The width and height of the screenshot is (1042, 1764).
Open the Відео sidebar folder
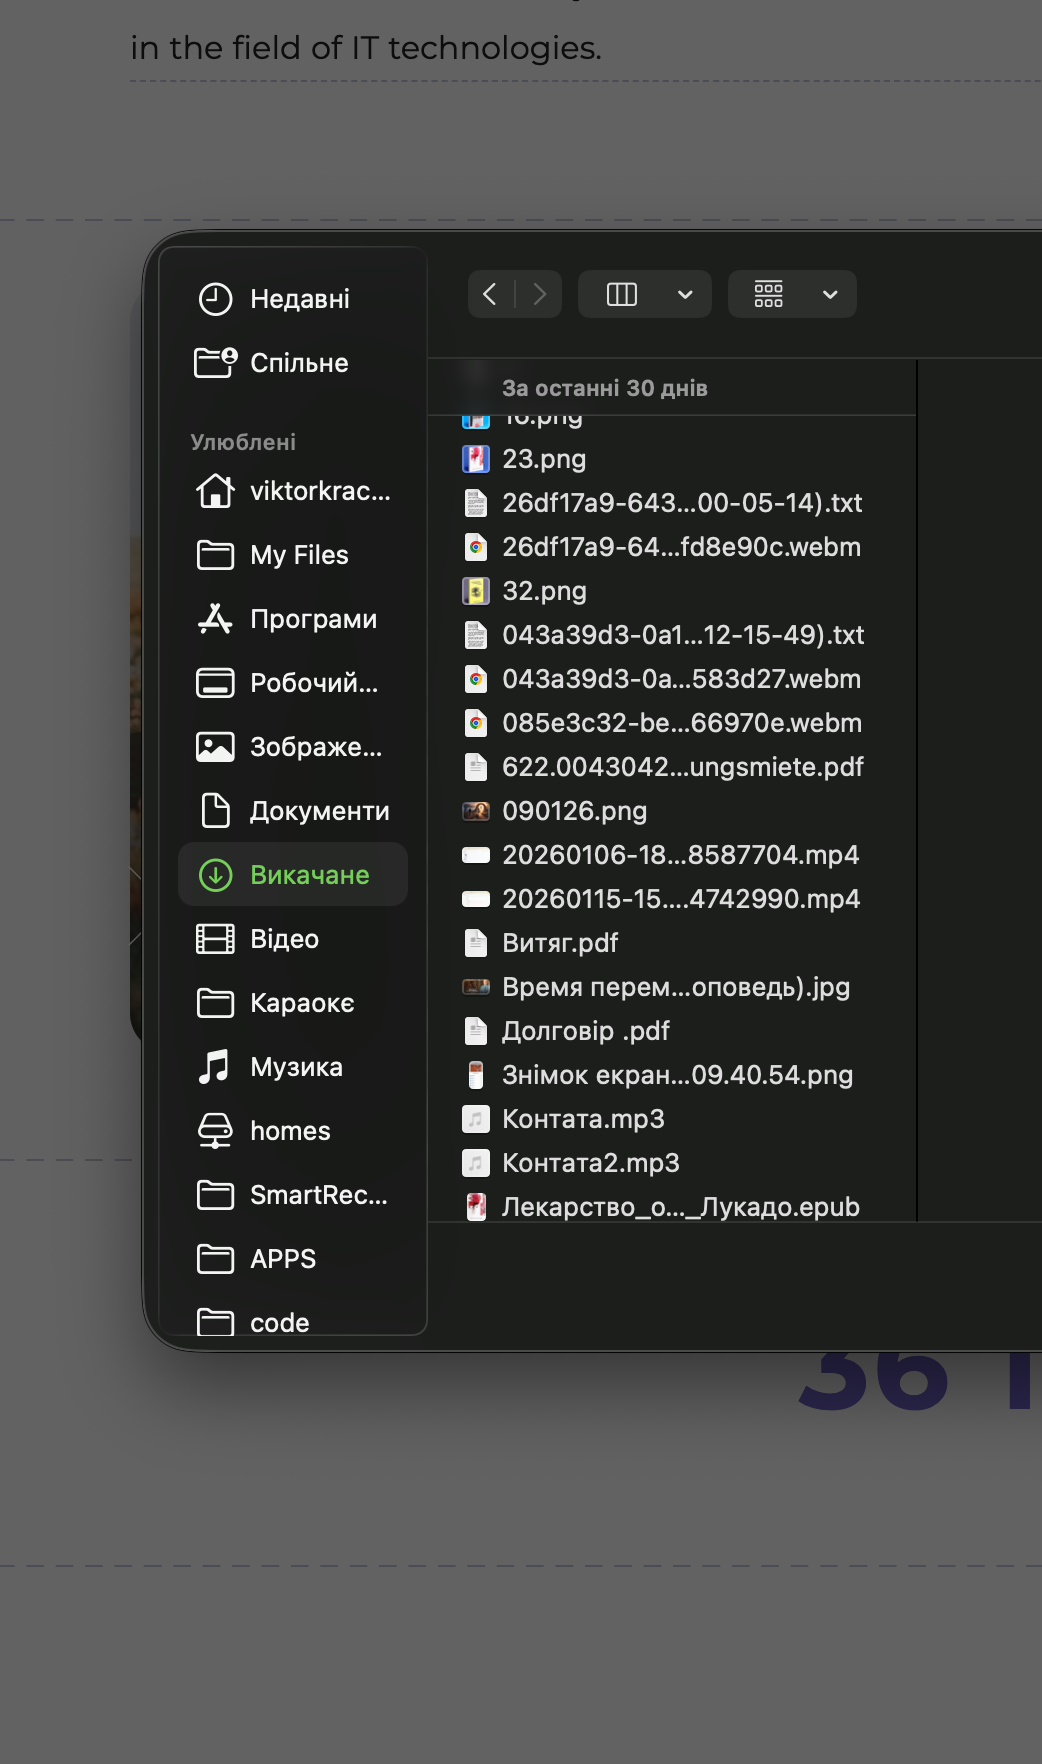pyautogui.click(x=284, y=939)
